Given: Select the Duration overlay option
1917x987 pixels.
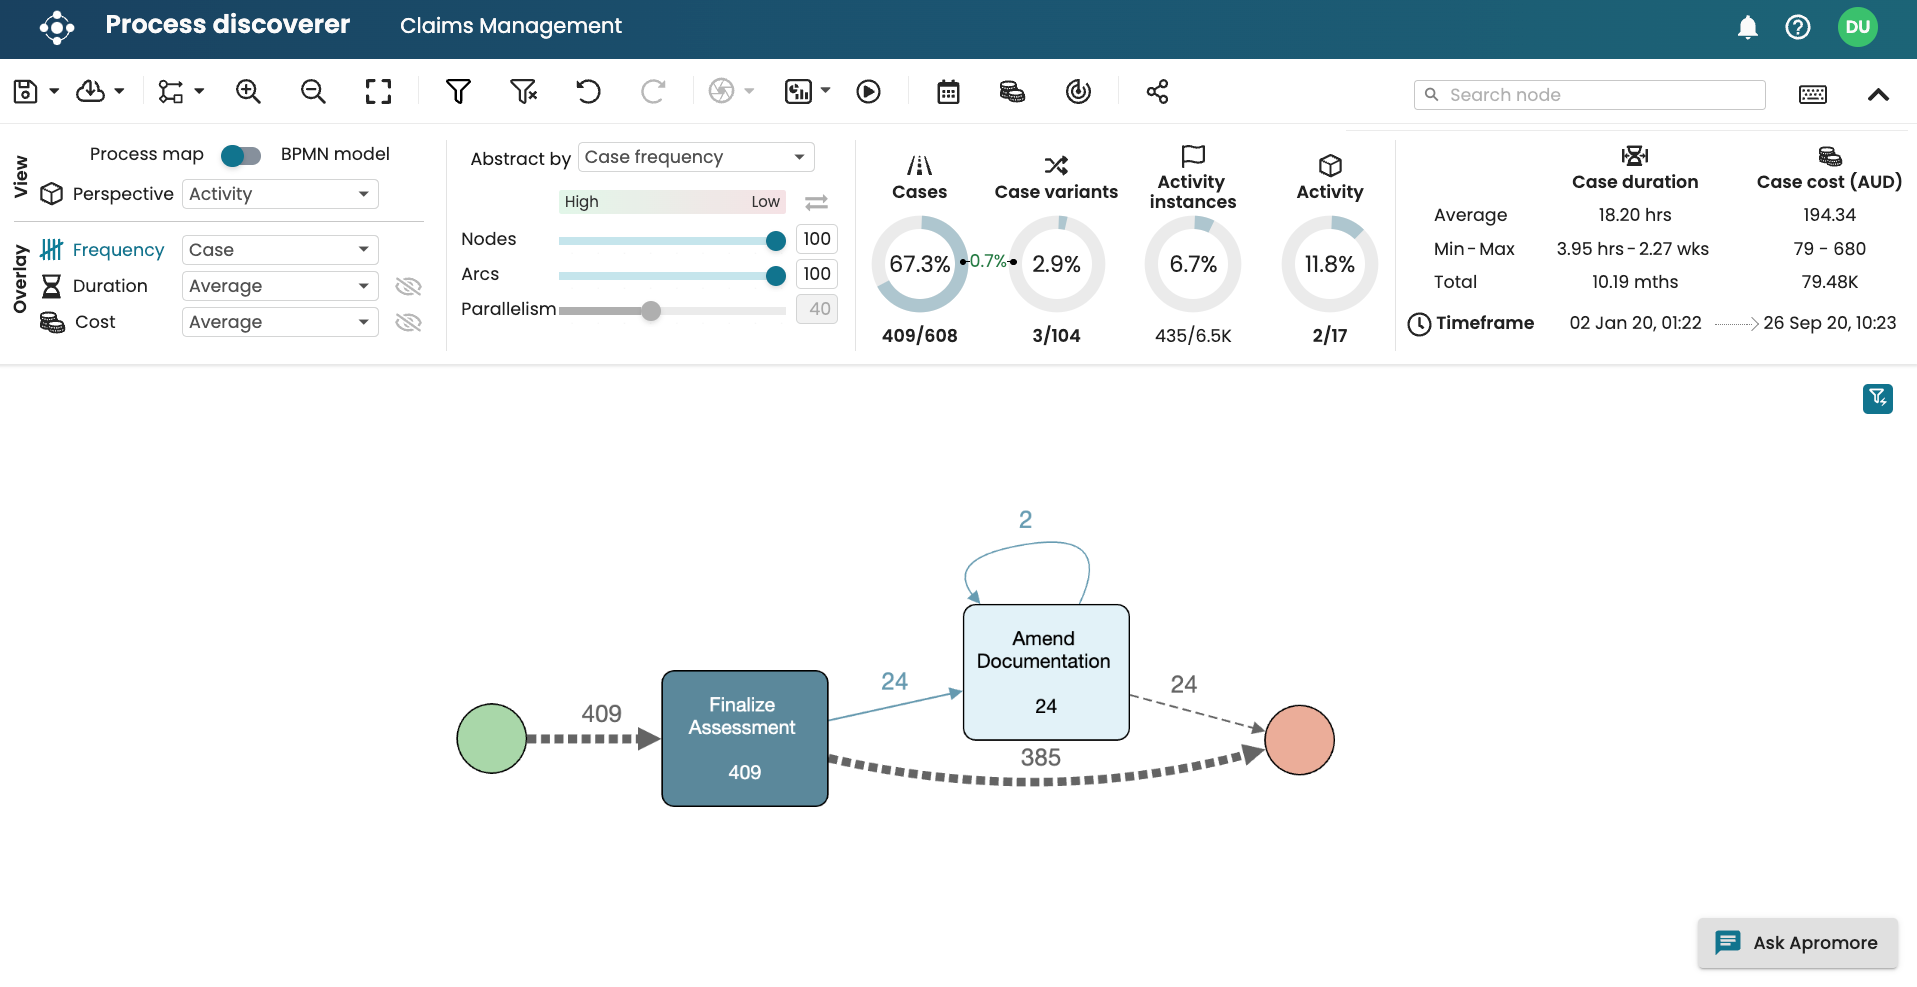Looking at the screenshot, I should point(109,286).
